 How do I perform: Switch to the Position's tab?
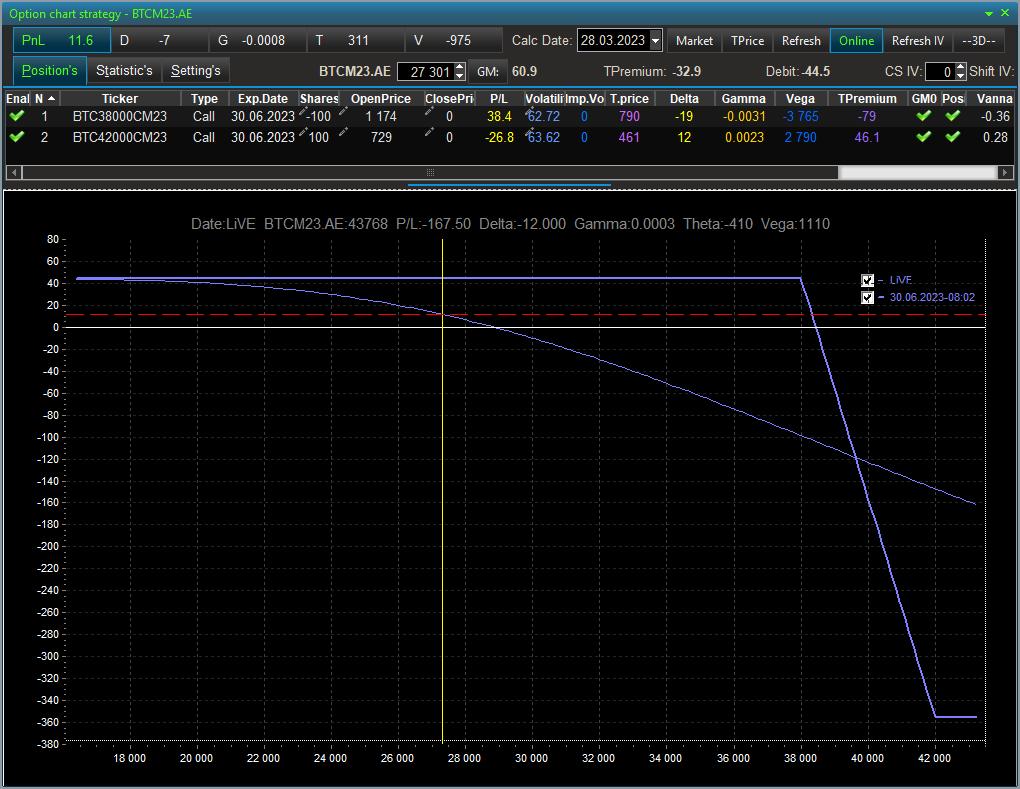[x=49, y=70]
